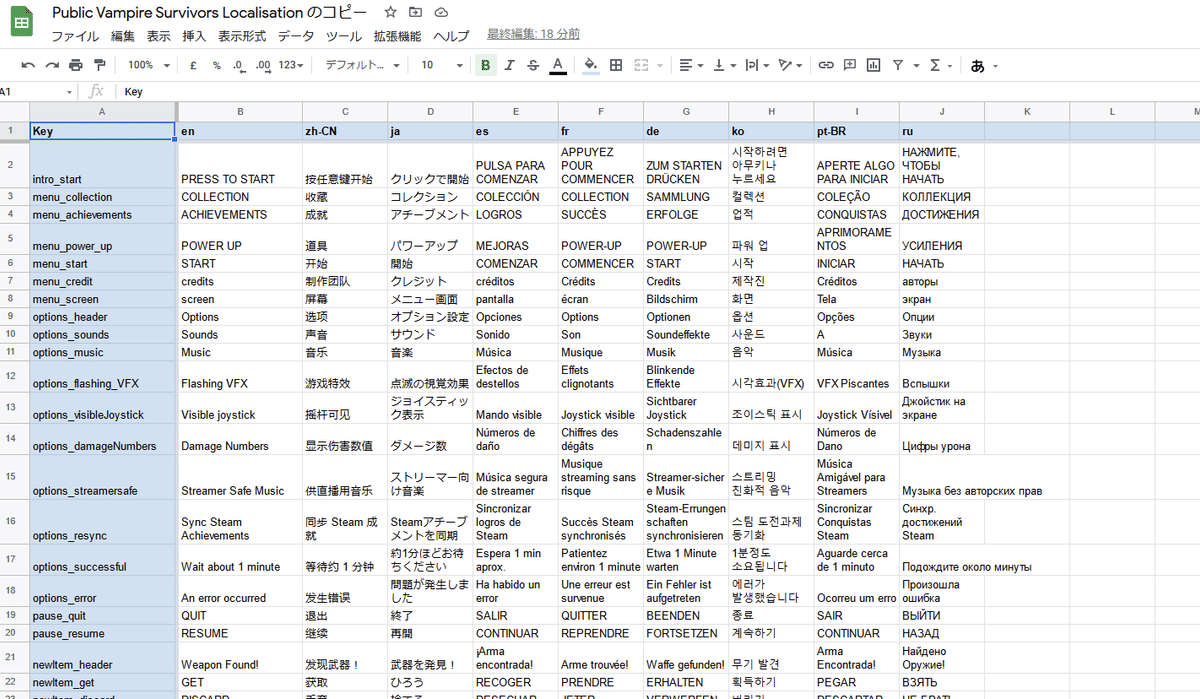1200x699 pixels.
Task: Print the spreadsheet
Action: tap(76, 65)
